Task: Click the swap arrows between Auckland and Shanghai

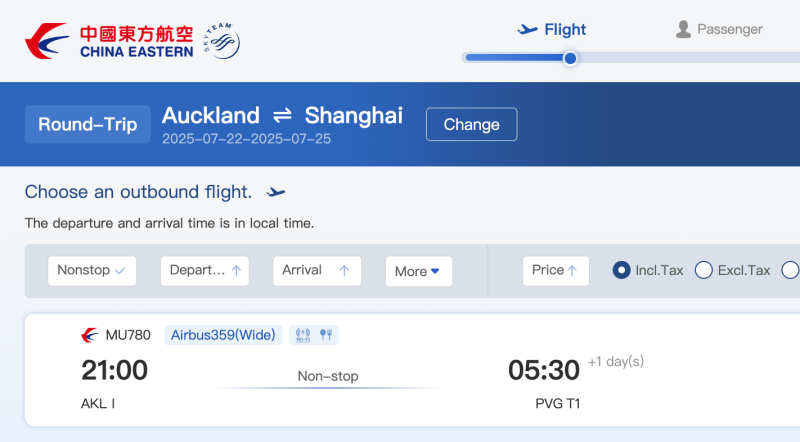Action: [282, 116]
